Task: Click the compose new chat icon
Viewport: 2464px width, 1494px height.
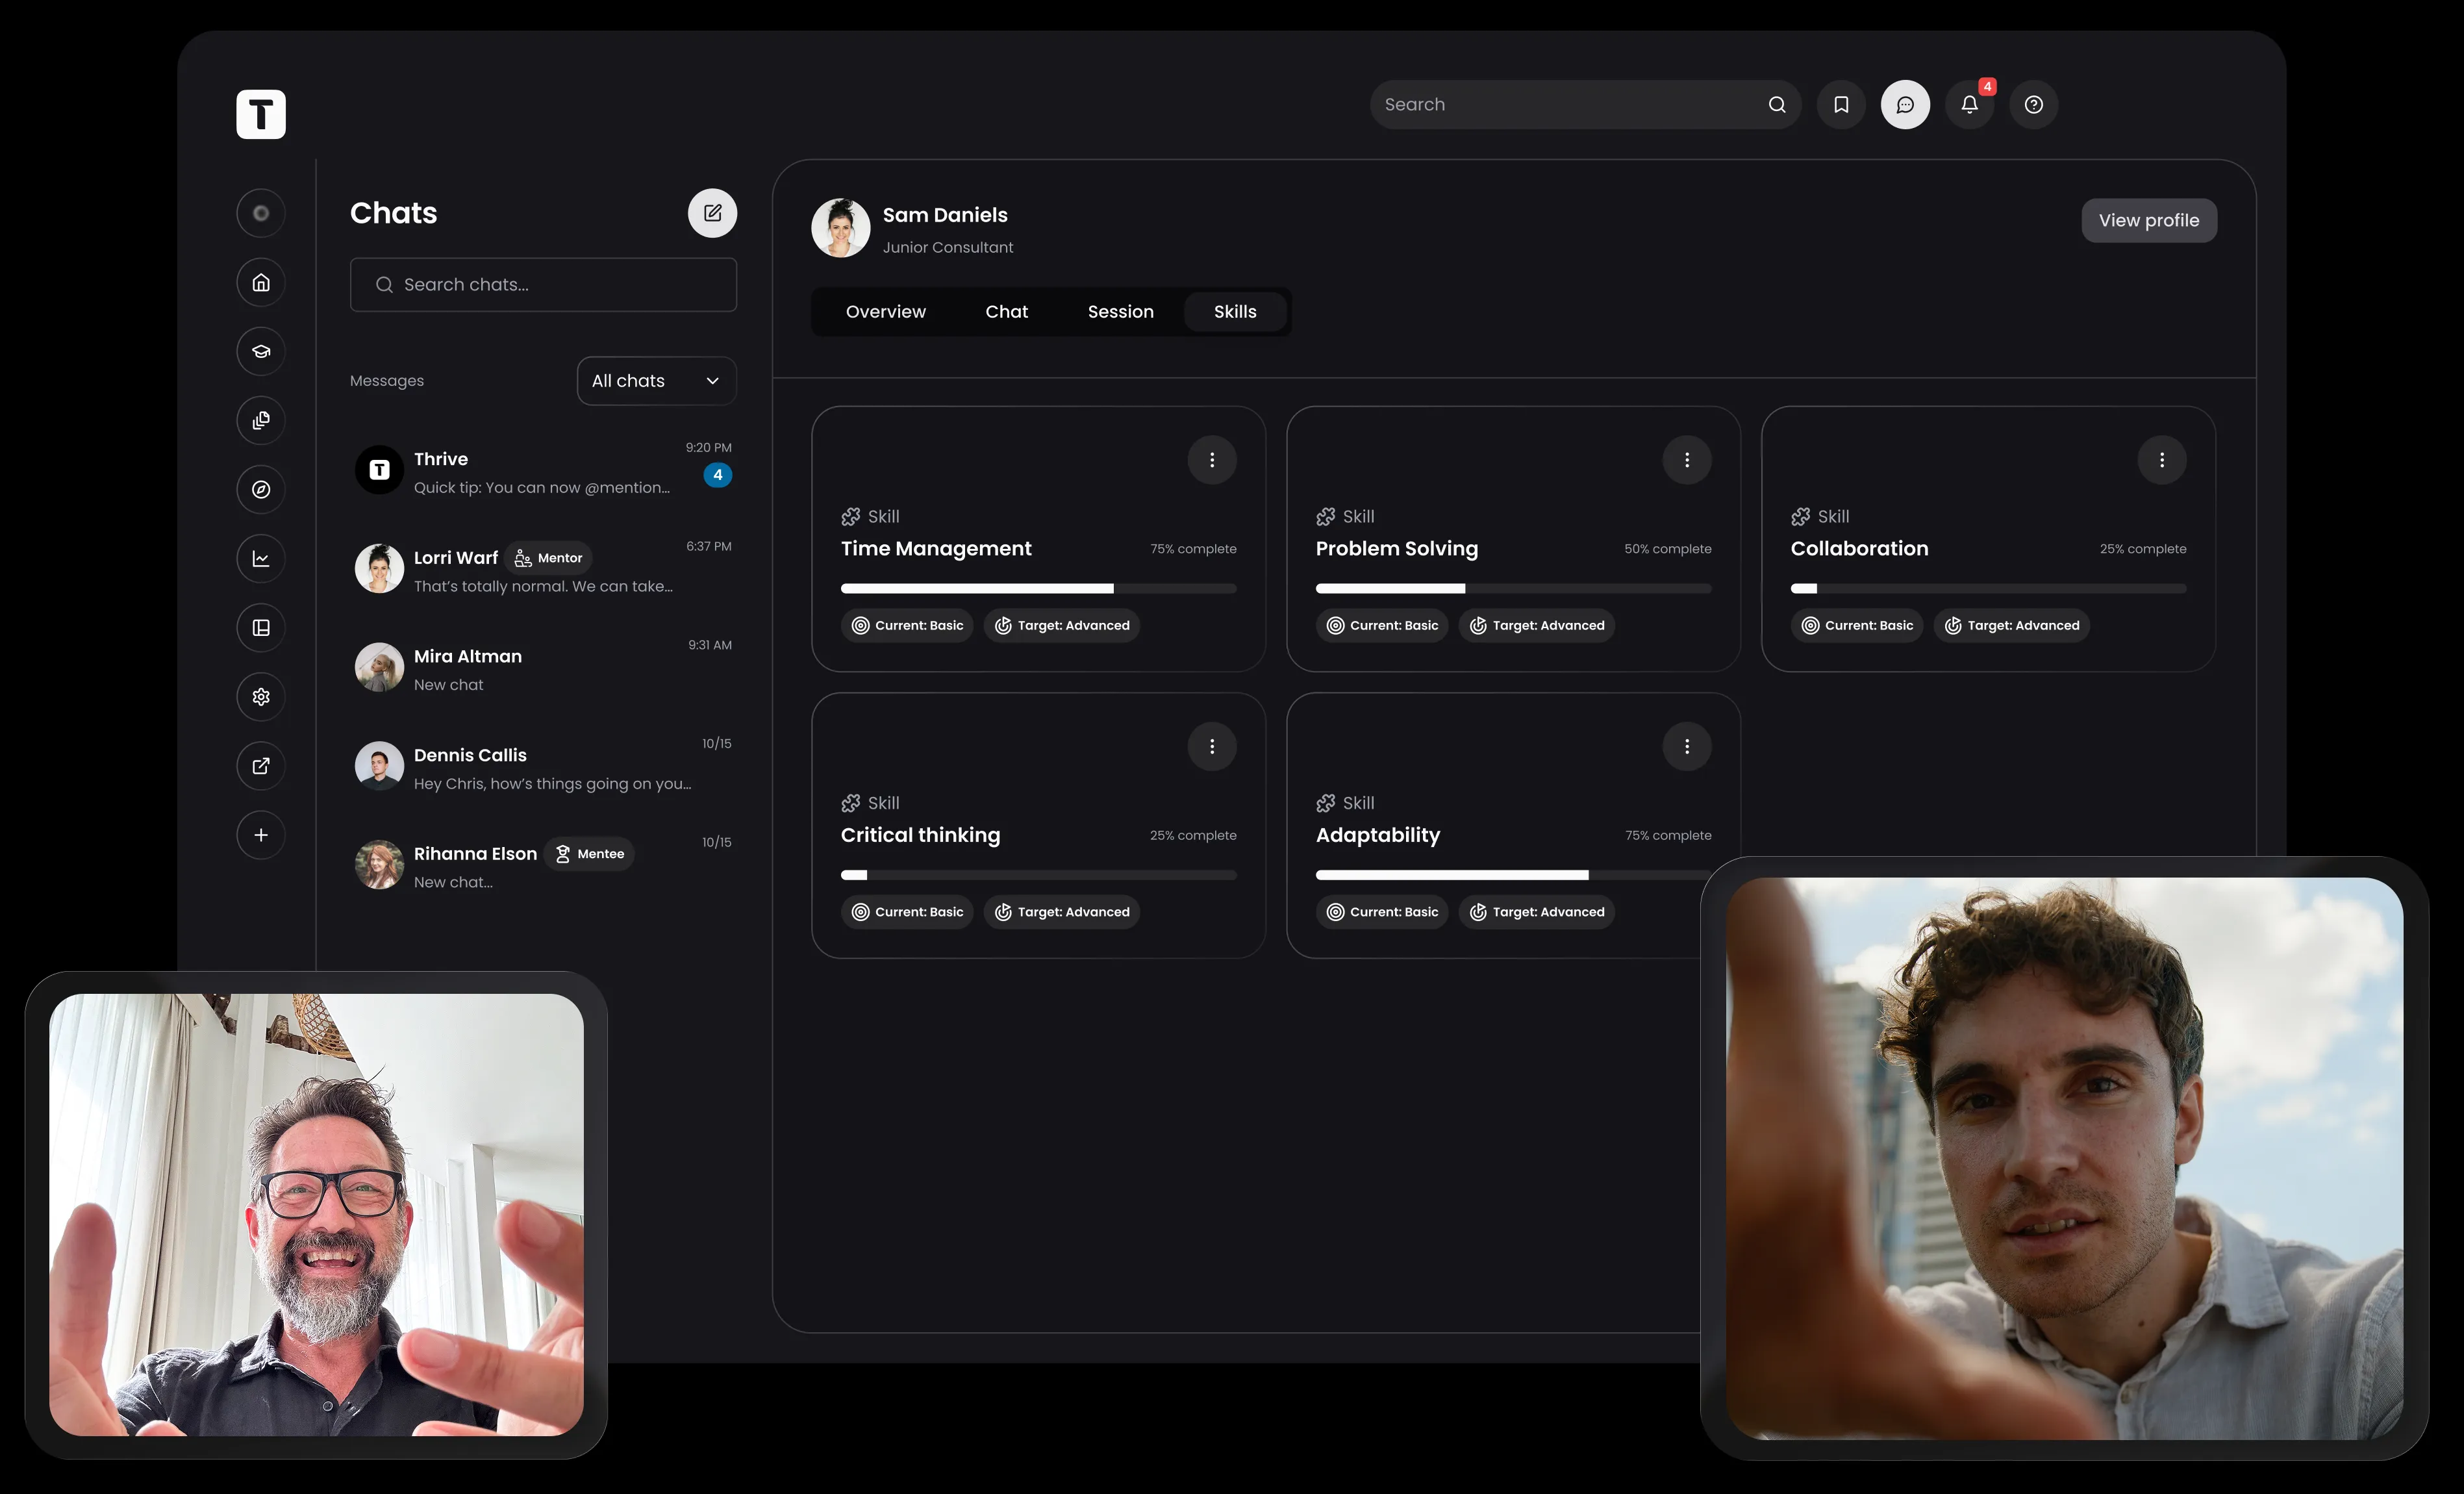Action: (712, 213)
